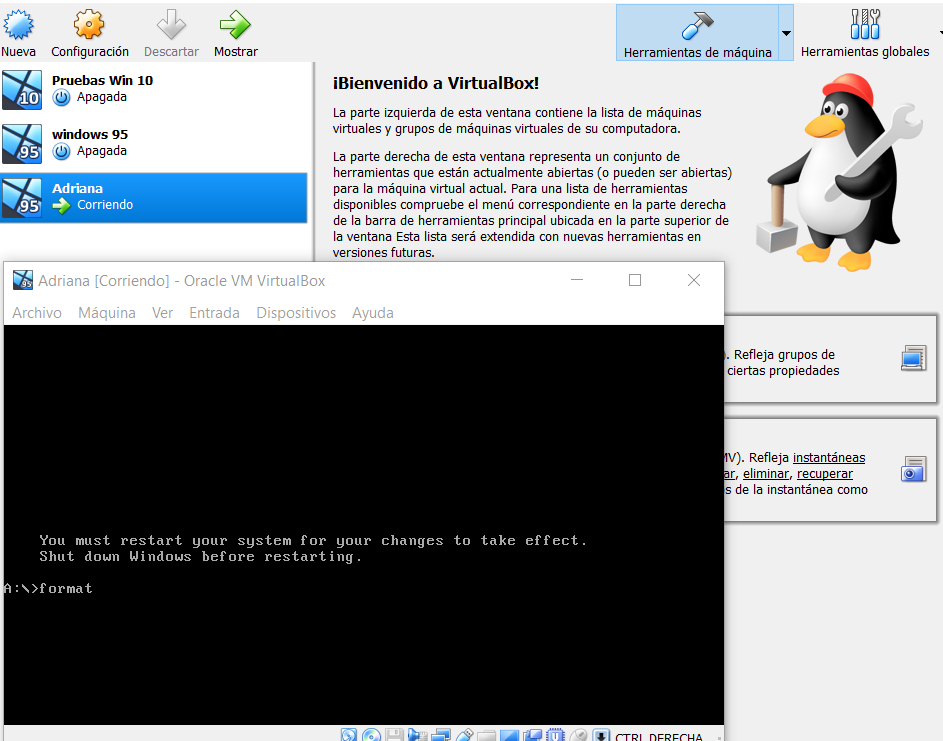Click mouse integration status icon

point(578,734)
